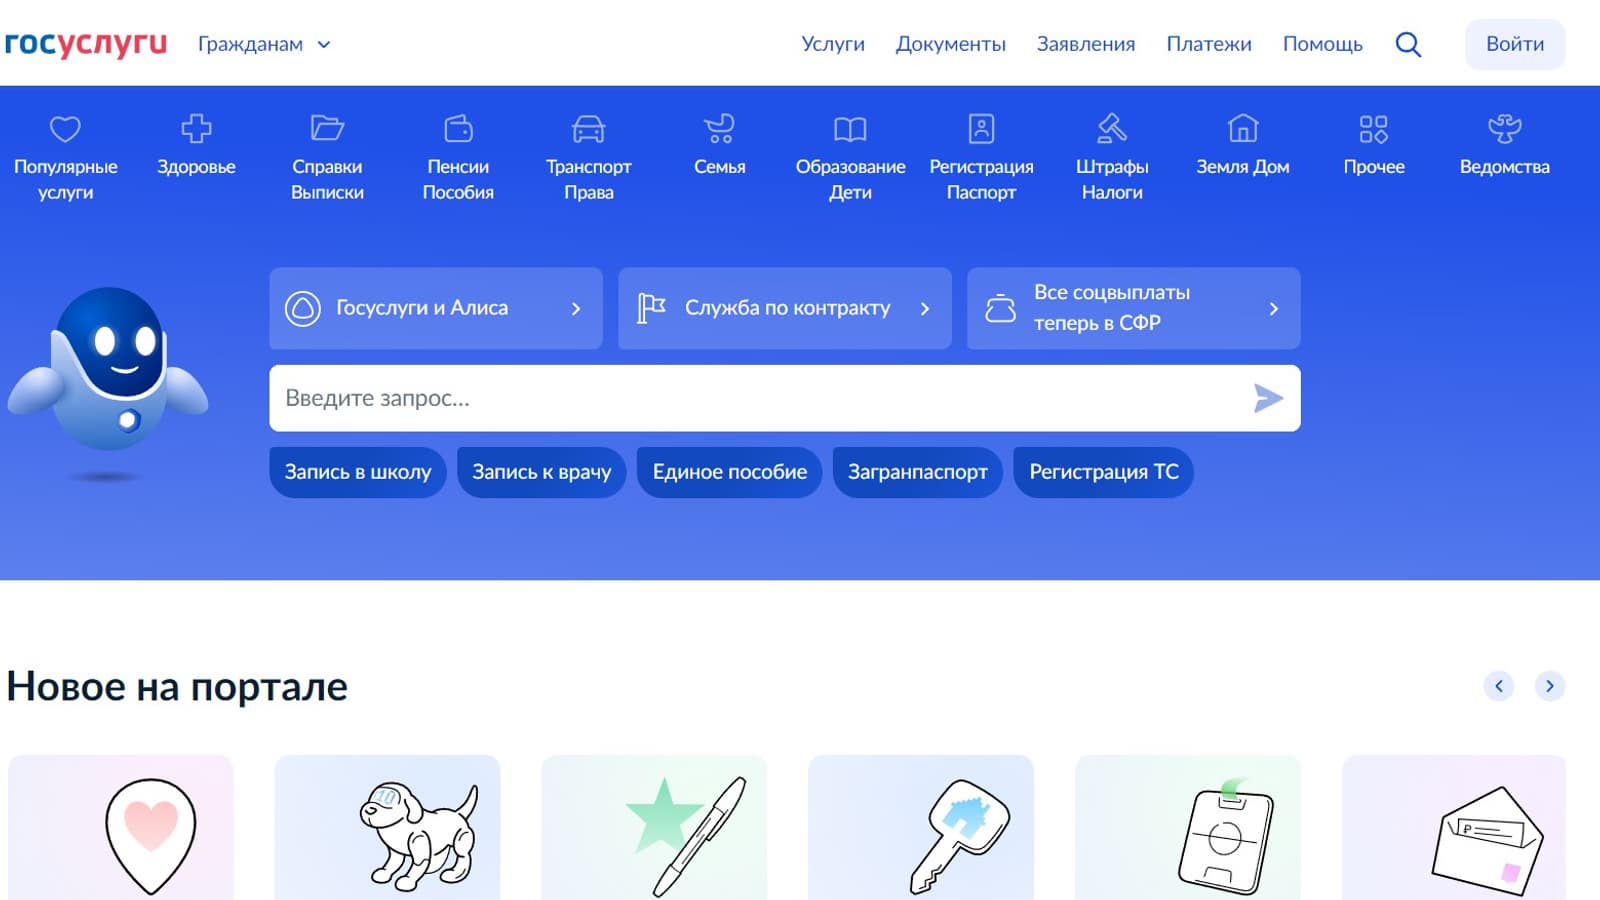Open the news card with house key
Viewport: 1600px width, 900px height.
click(x=921, y=828)
